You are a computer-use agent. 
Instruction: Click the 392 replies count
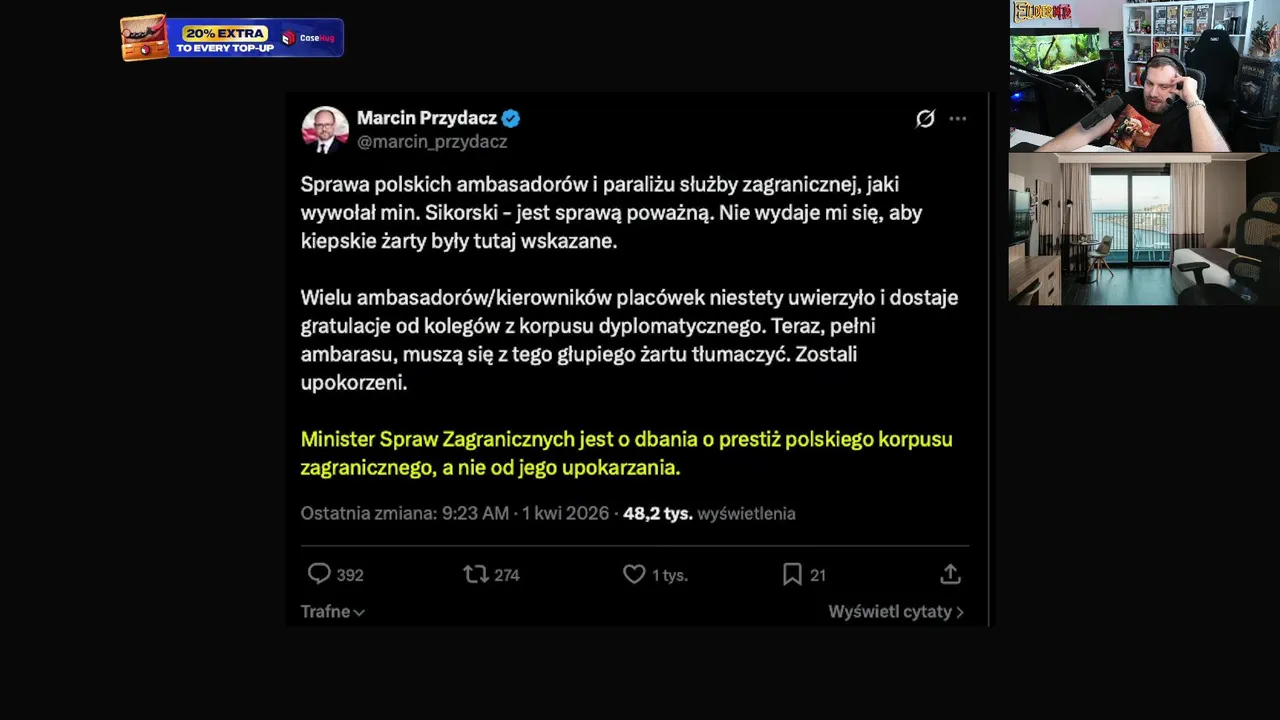[350, 575]
